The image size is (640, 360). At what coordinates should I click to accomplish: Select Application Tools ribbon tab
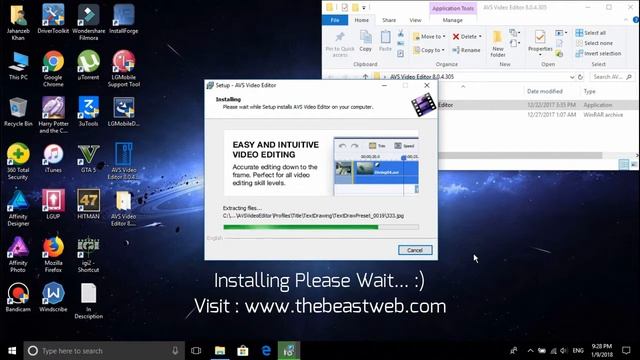point(453,8)
